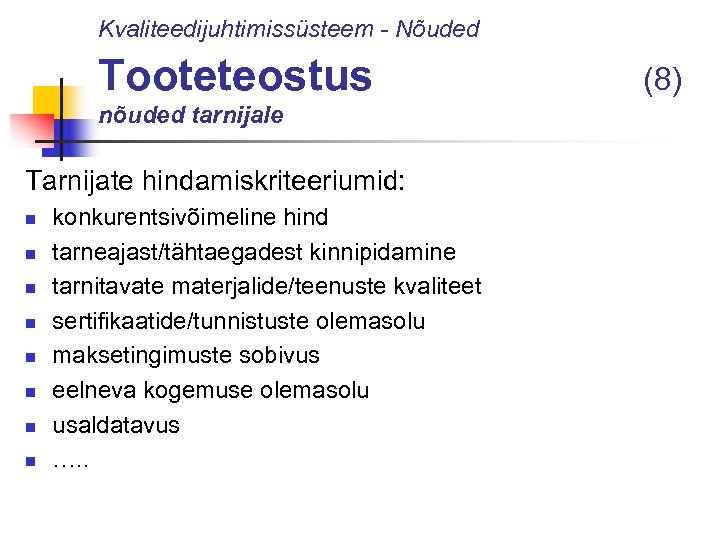Click the text 'eelneva kogemuse olemasolu'

(x=210, y=390)
